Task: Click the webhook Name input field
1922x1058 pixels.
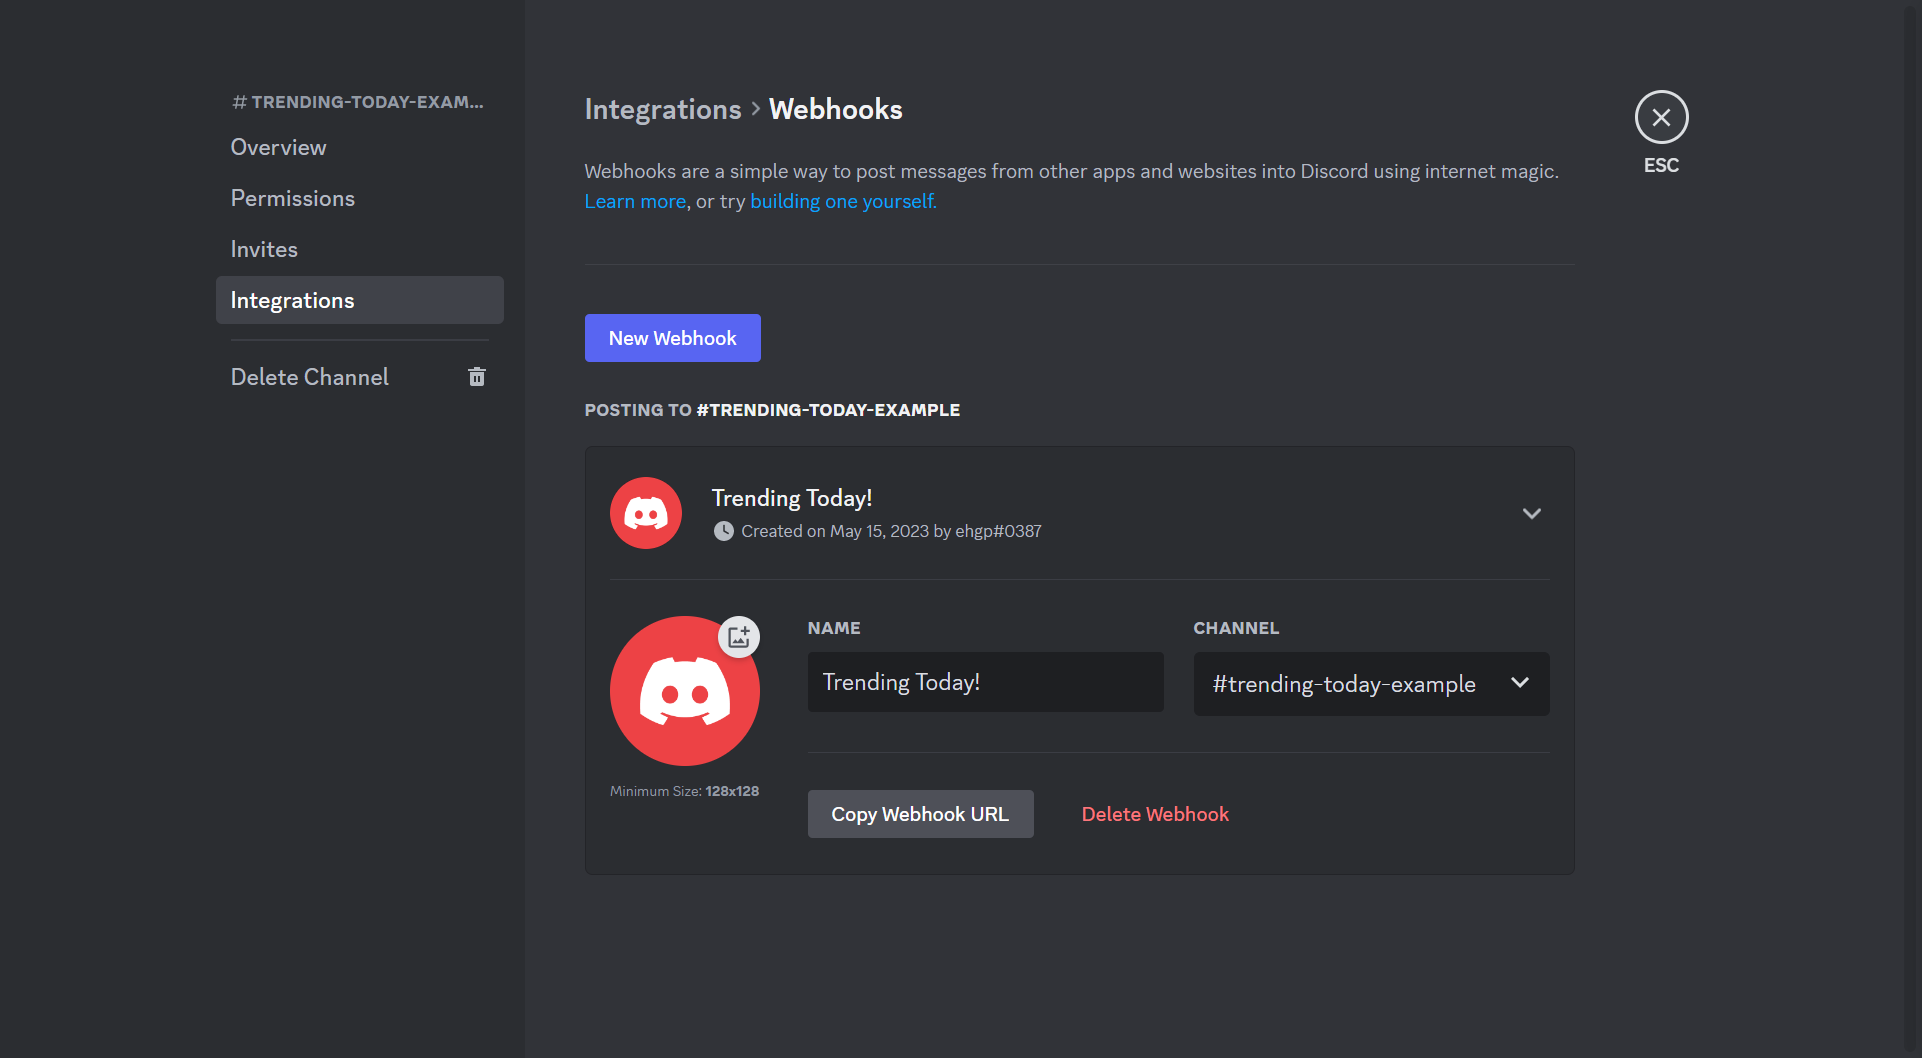Action: point(985,682)
